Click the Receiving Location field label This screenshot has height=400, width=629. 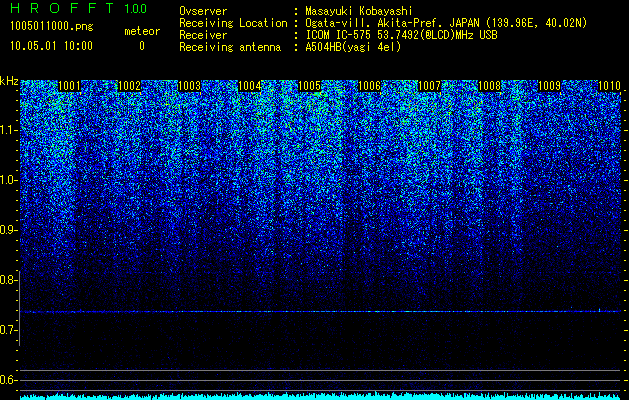pos(233,23)
